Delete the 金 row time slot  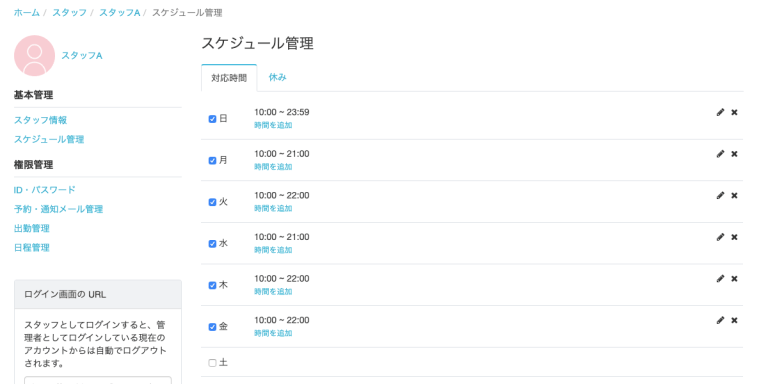734,320
